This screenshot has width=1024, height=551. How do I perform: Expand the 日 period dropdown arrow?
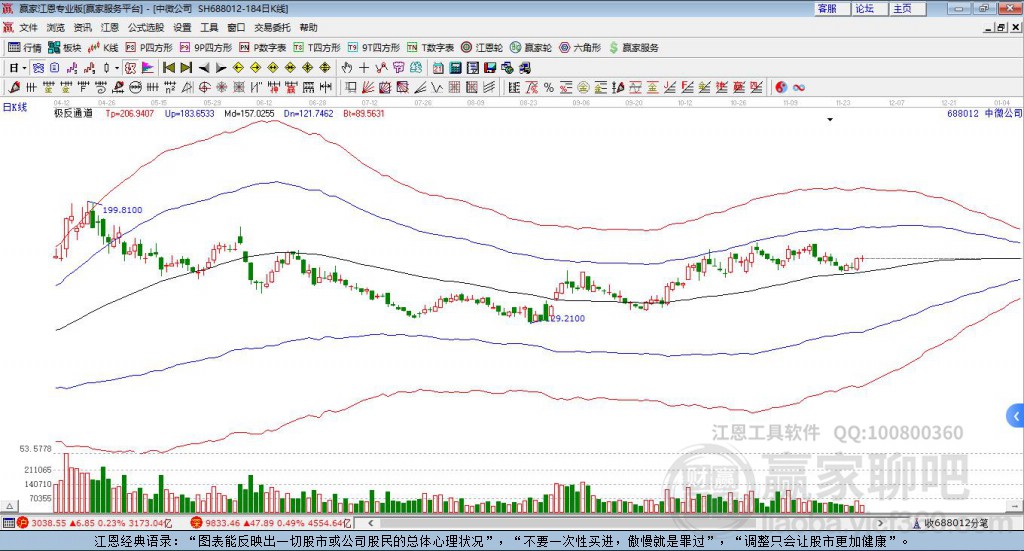(24, 68)
